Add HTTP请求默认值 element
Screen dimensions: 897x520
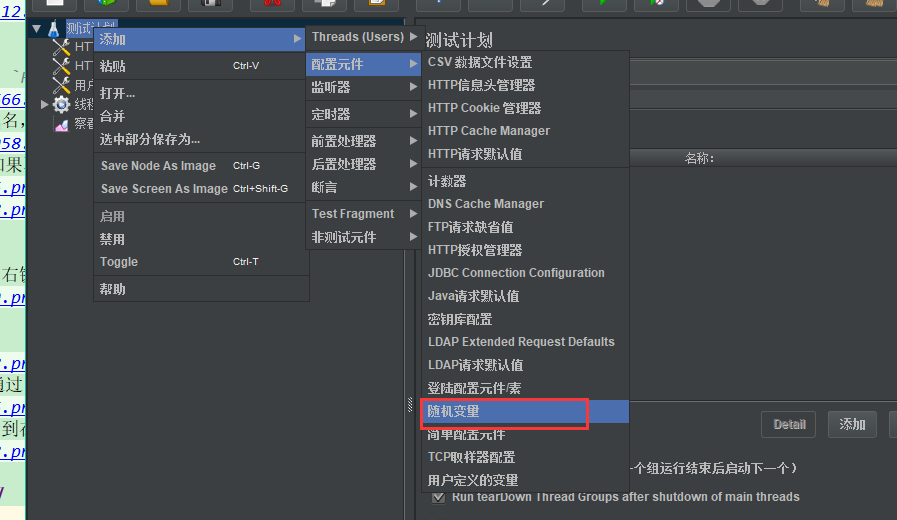pos(525,154)
